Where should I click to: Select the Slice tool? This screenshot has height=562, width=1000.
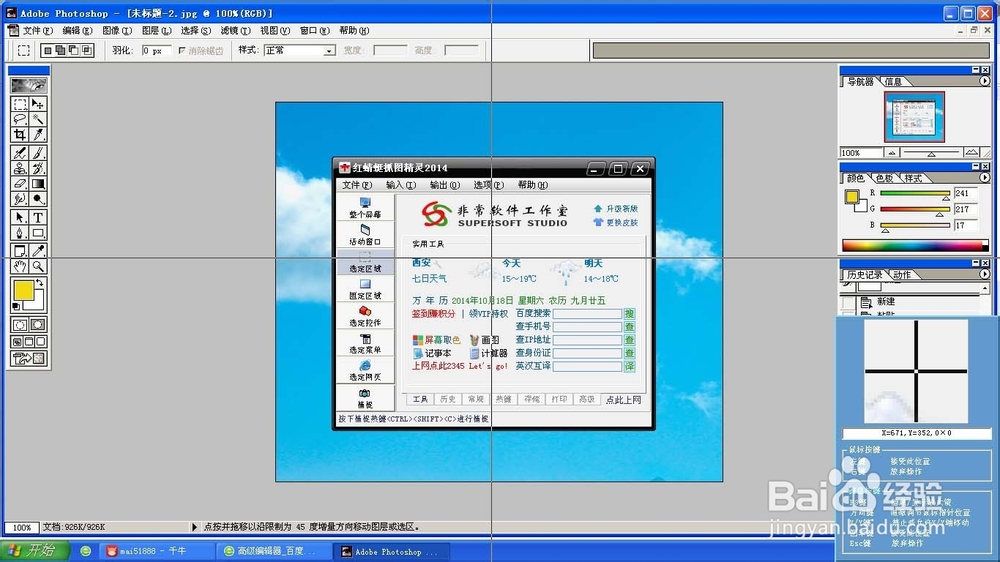point(38,135)
